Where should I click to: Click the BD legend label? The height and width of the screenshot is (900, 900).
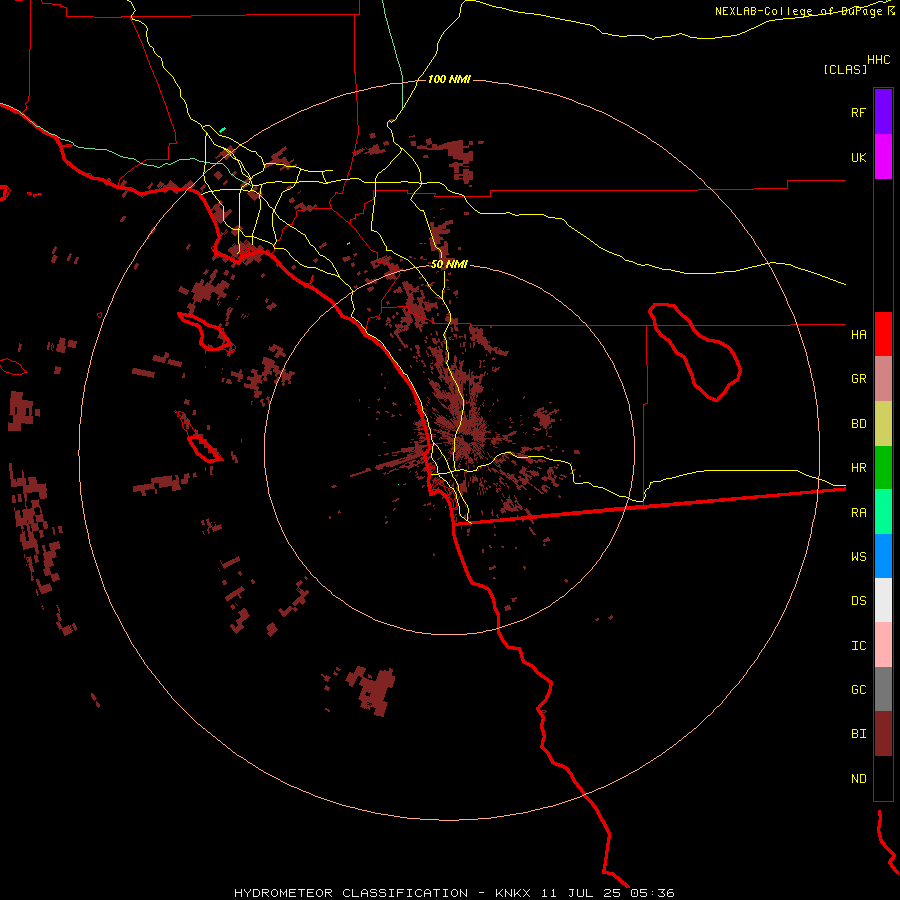pos(858,424)
